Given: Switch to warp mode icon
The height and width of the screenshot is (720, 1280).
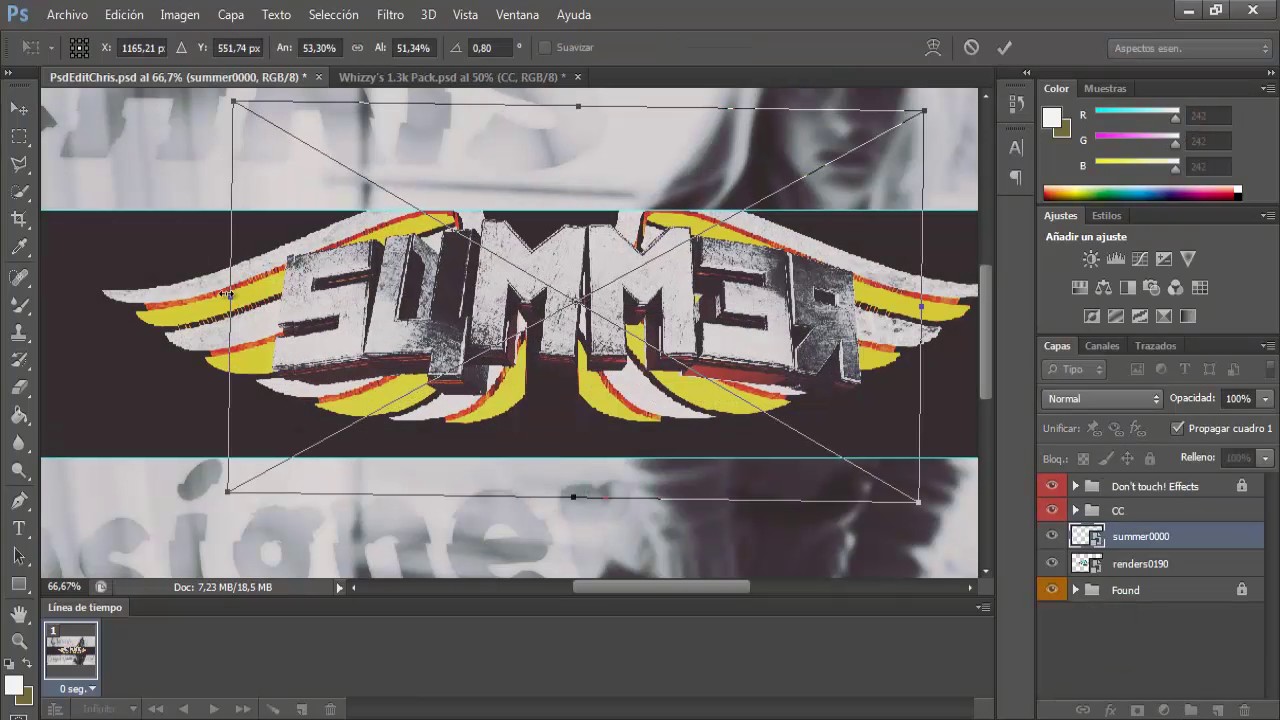Looking at the screenshot, I should pos(934,47).
